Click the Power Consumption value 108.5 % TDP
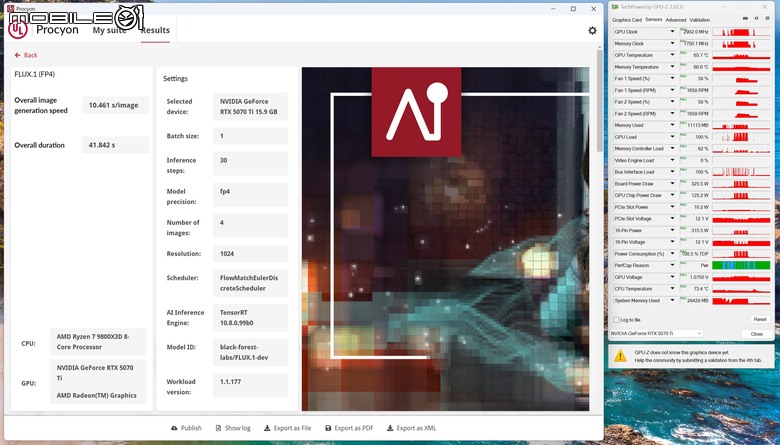The width and height of the screenshot is (780, 445). click(x=694, y=254)
